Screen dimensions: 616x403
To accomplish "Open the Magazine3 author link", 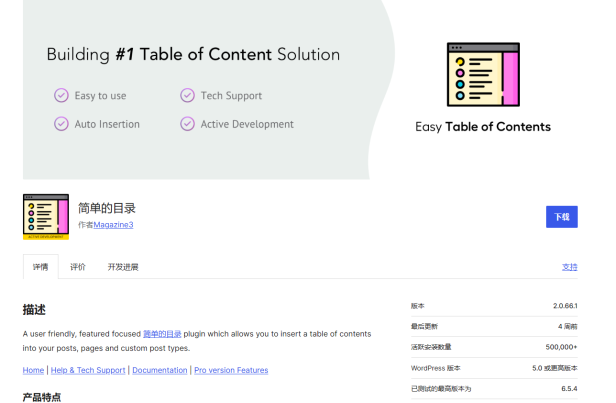I will [113, 225].
